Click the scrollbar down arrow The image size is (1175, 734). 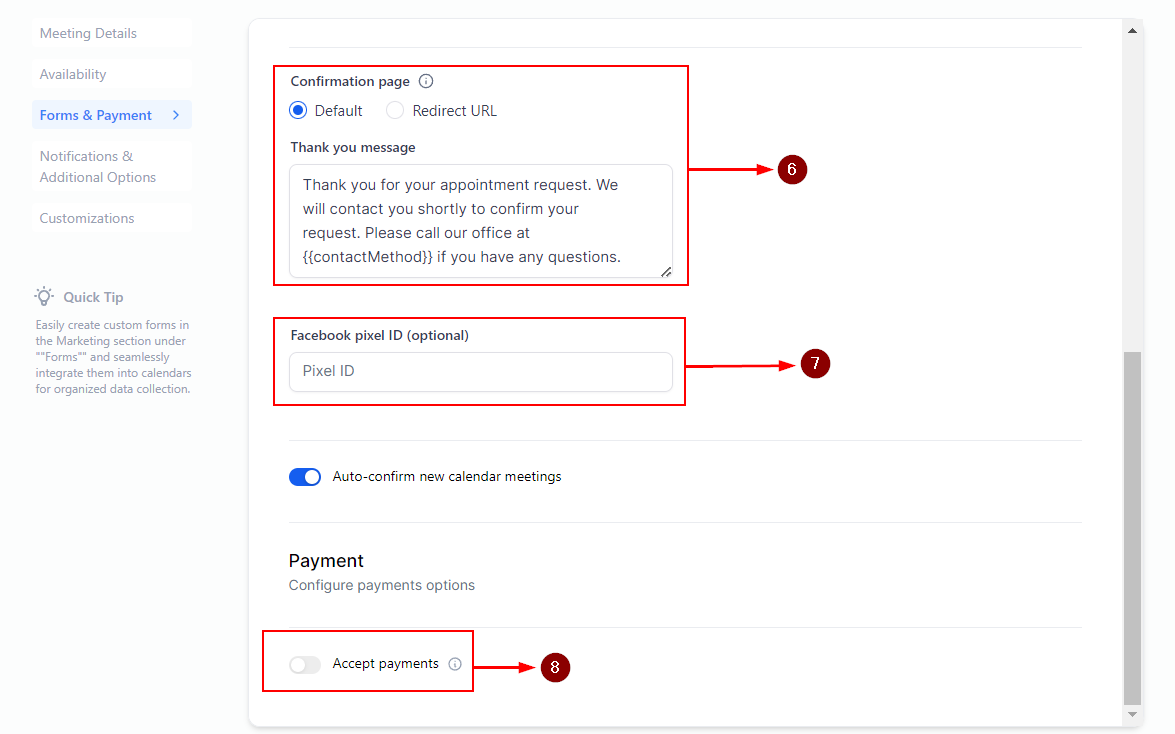[x=1132, y=715]
